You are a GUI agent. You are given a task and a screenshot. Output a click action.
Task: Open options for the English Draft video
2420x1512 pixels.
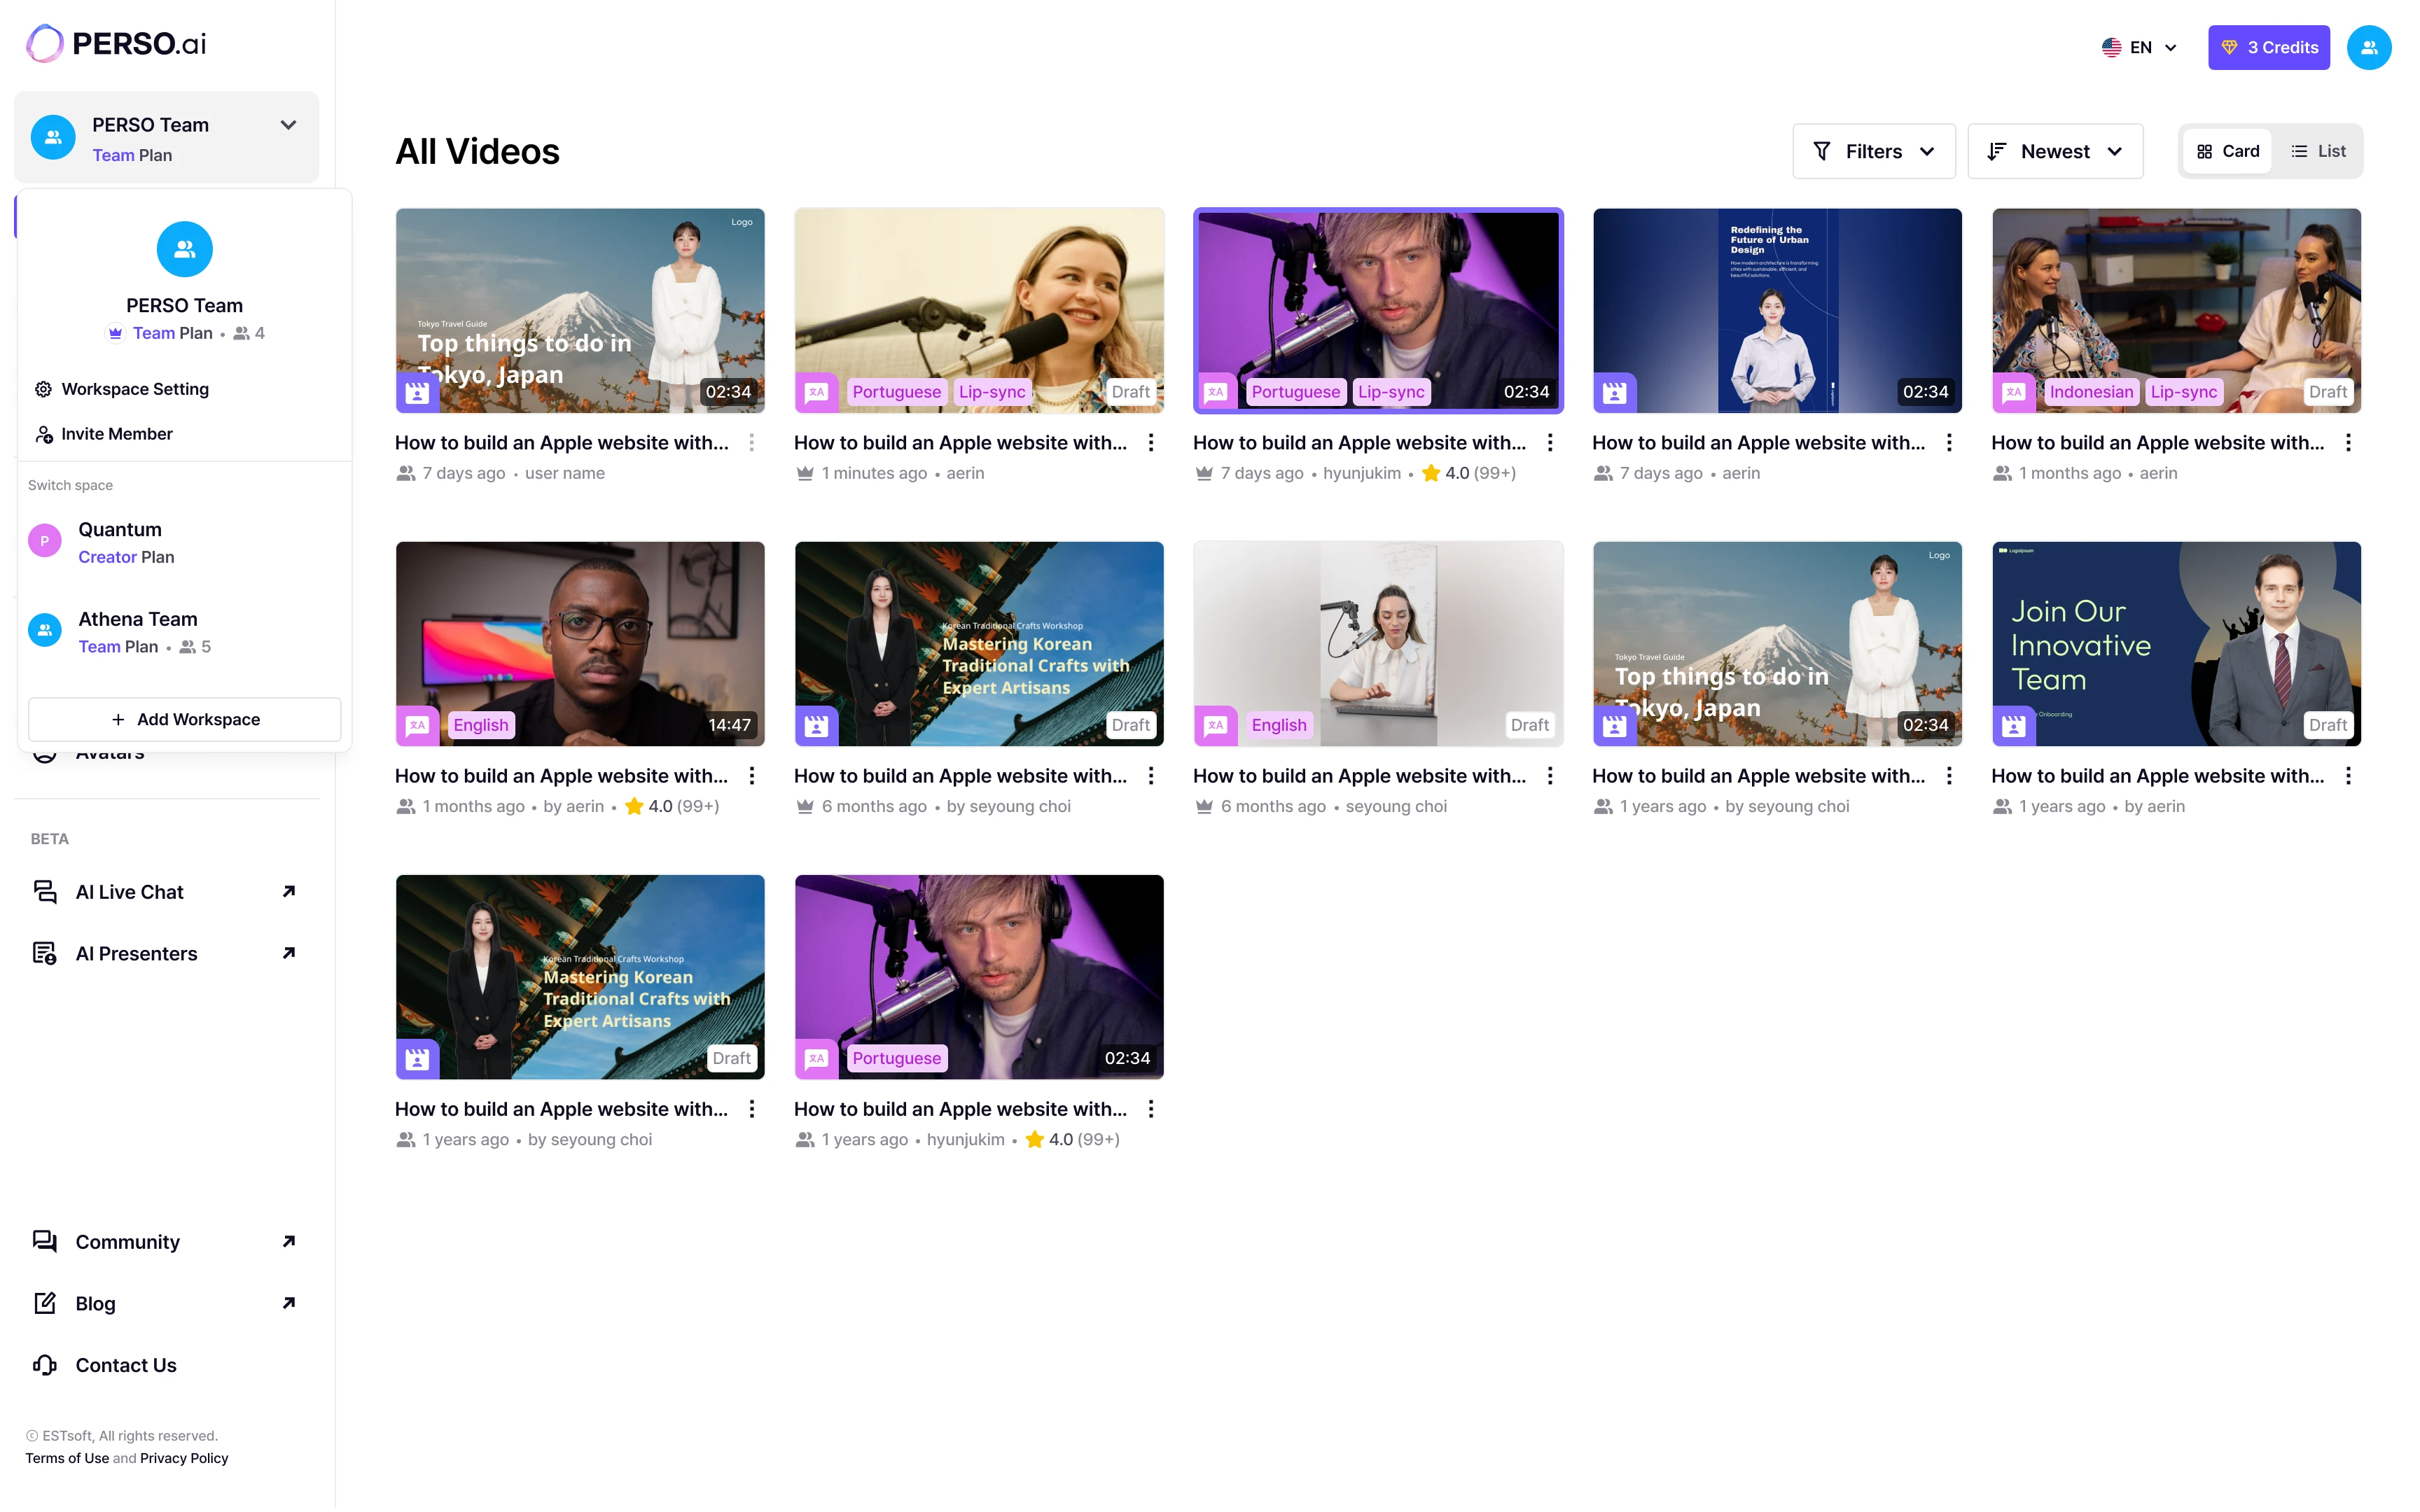point(1550,776)
